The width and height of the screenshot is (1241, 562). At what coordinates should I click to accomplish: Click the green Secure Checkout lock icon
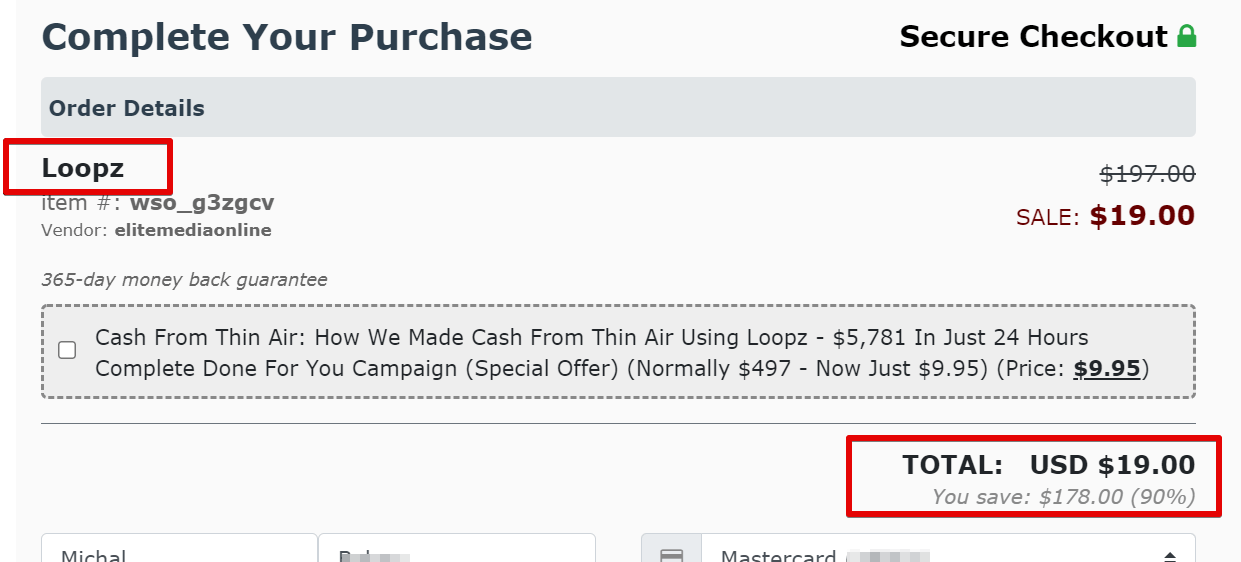[x=1186, y=37]
